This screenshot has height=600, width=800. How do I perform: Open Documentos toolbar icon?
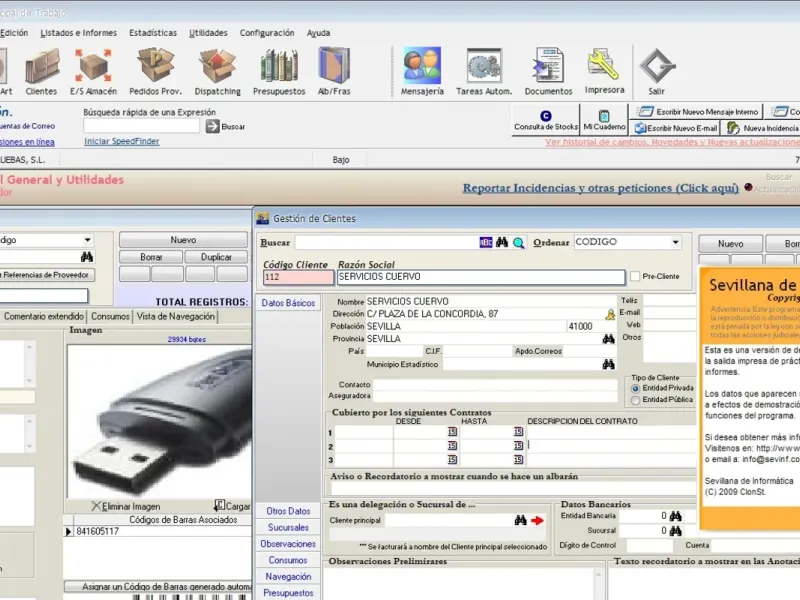pos(548,72)
